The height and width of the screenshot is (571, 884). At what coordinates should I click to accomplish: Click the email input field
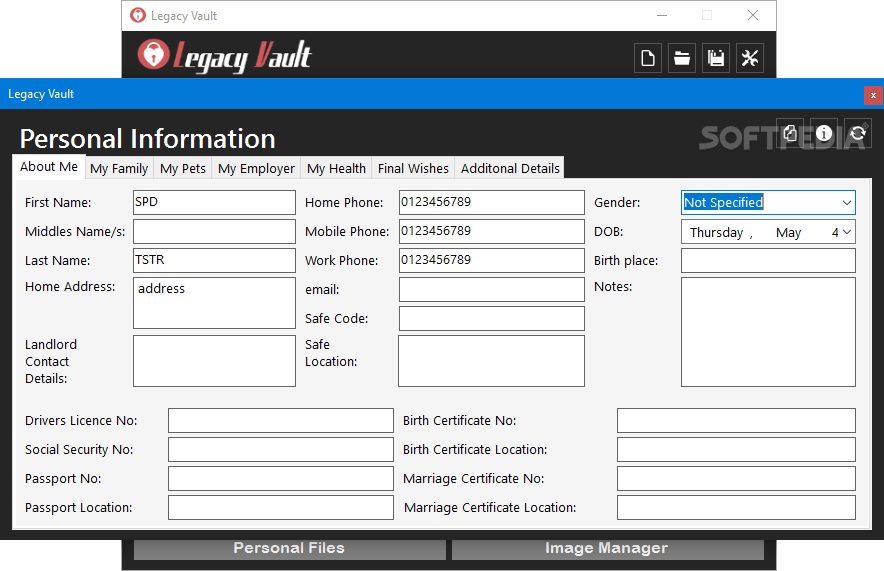coord(492,290)
